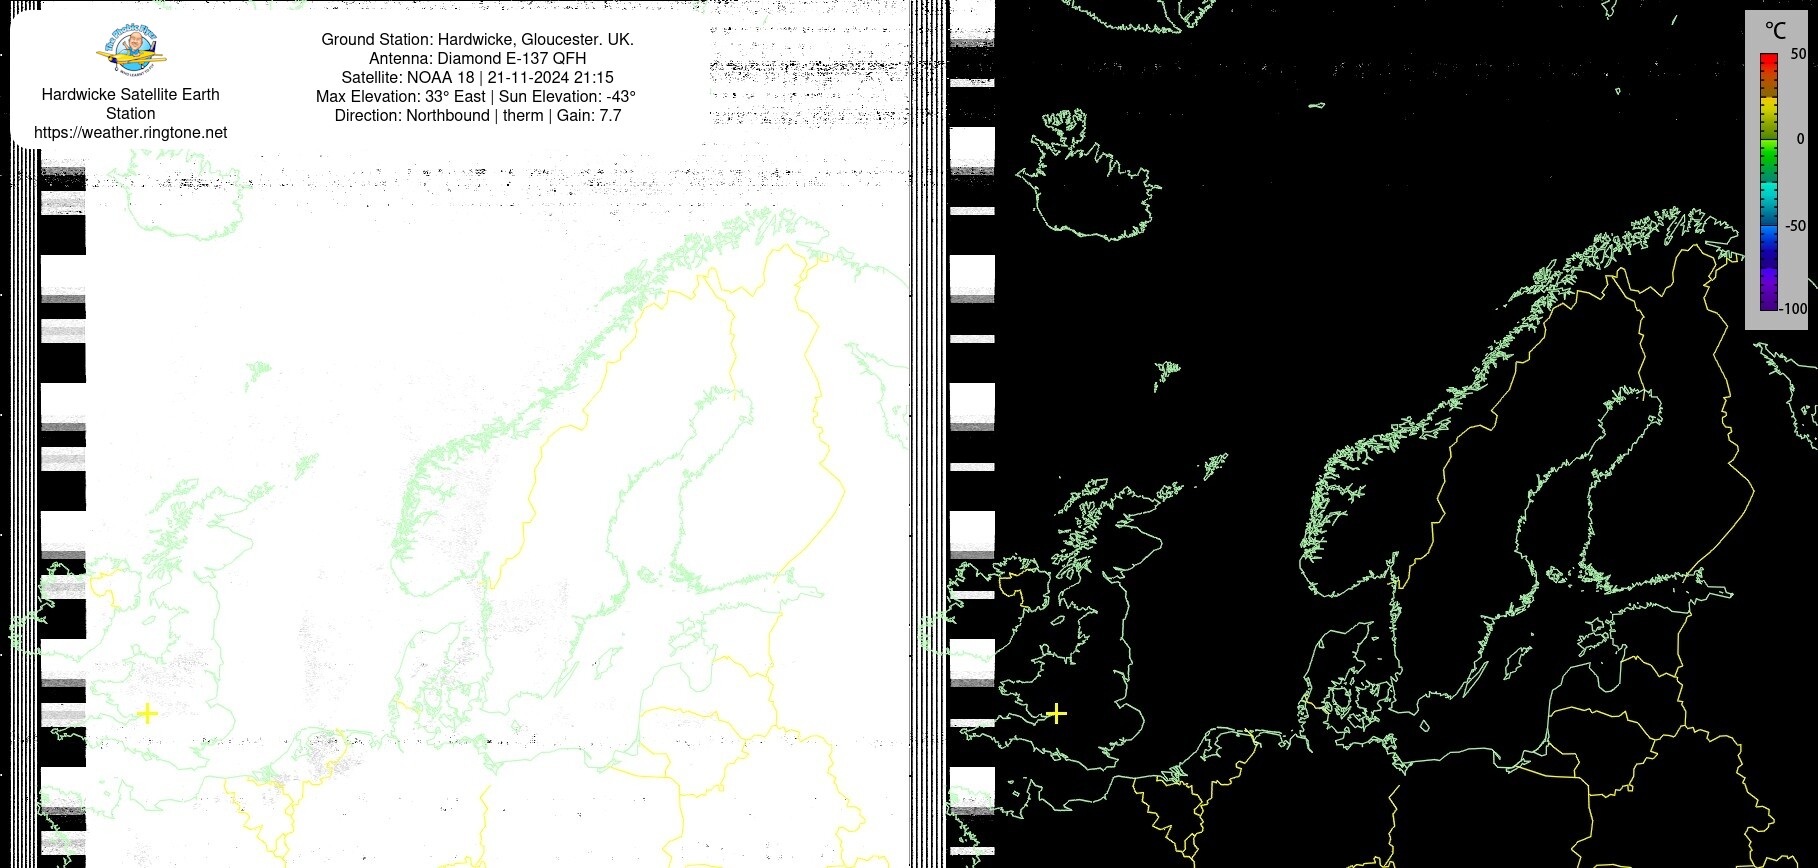The height and width of the screenshot is (868, 1818).
Task: Click the blue section of the temperature scale
Action: 1768,240
